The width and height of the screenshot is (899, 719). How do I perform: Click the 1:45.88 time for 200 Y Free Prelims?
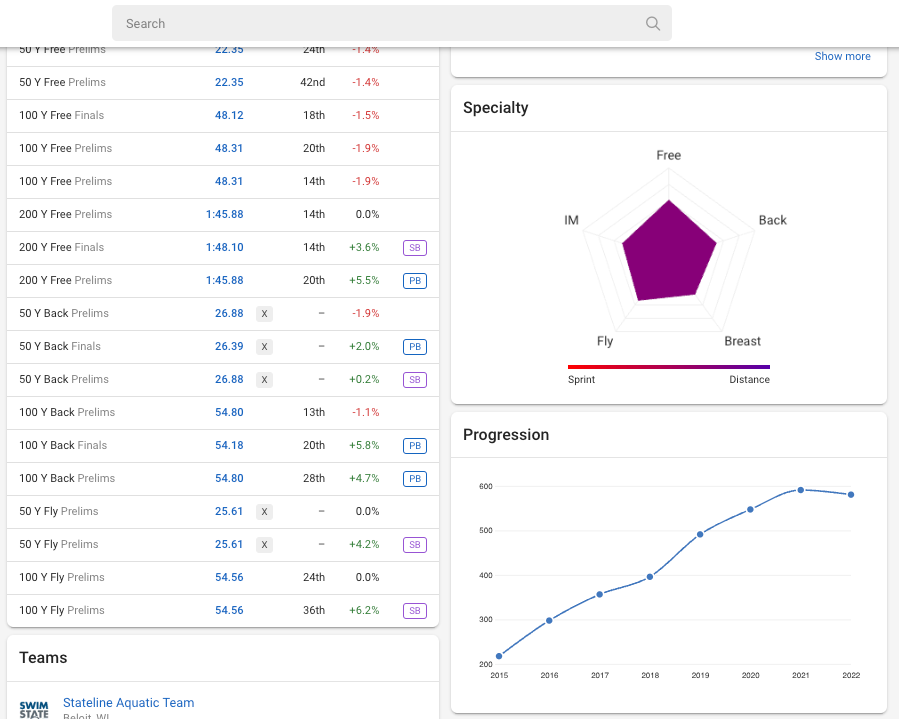pos(225,214)
